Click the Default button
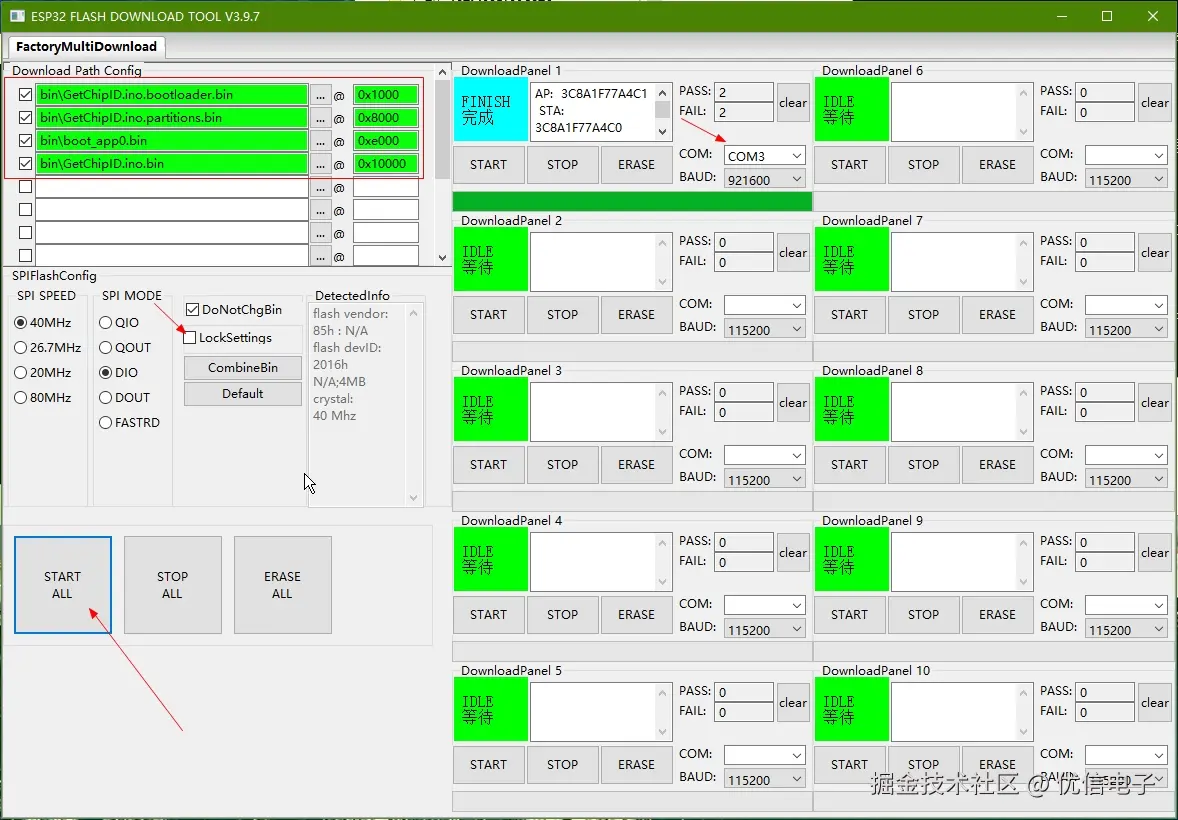 tap(243, 394)
